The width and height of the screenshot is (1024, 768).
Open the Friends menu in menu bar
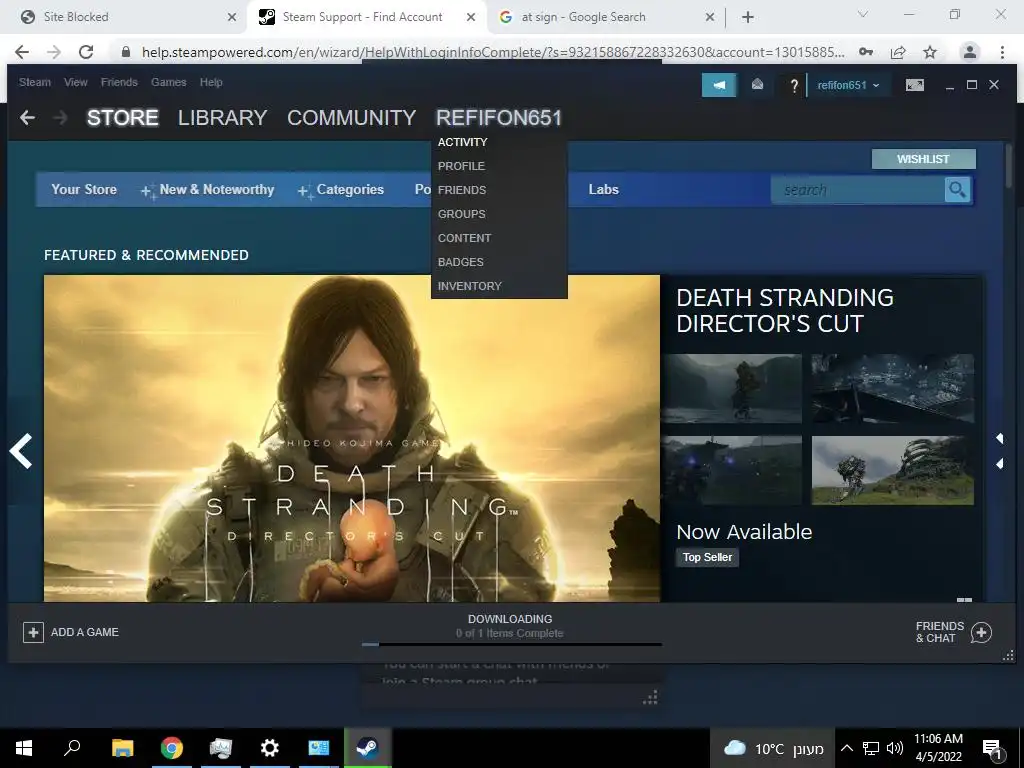pyautogui.click(x=119, y=82)
